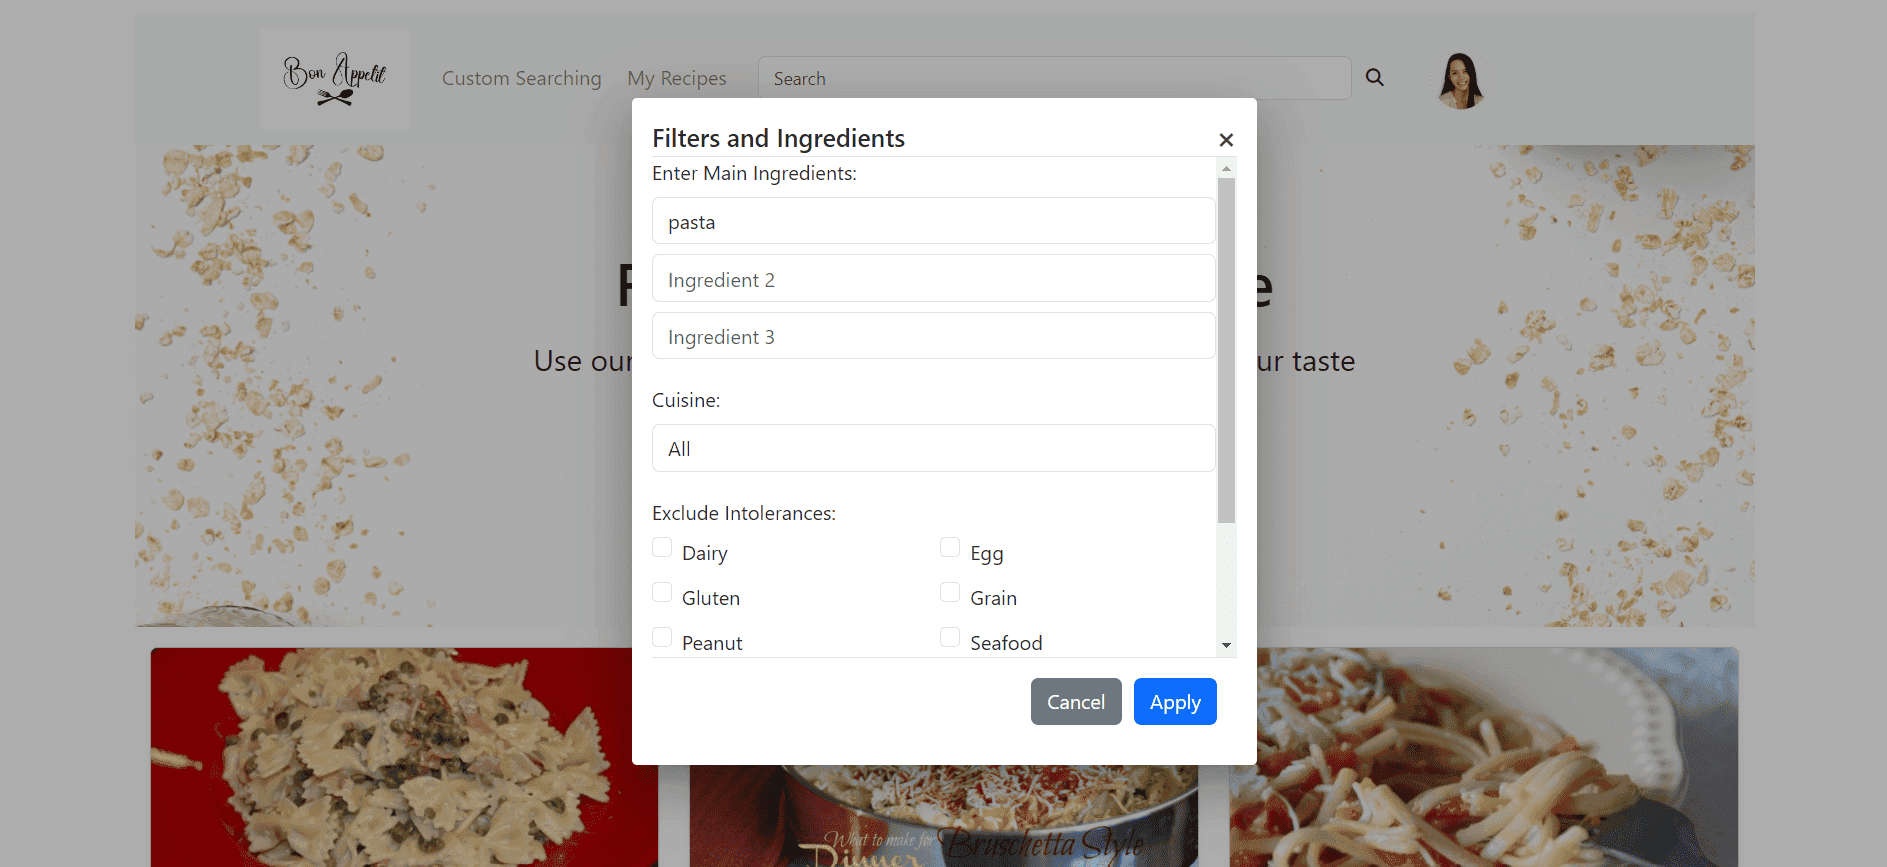Check the Seafood intolerance checkbox
1887x867 pixels.
(x=949, y=637)
